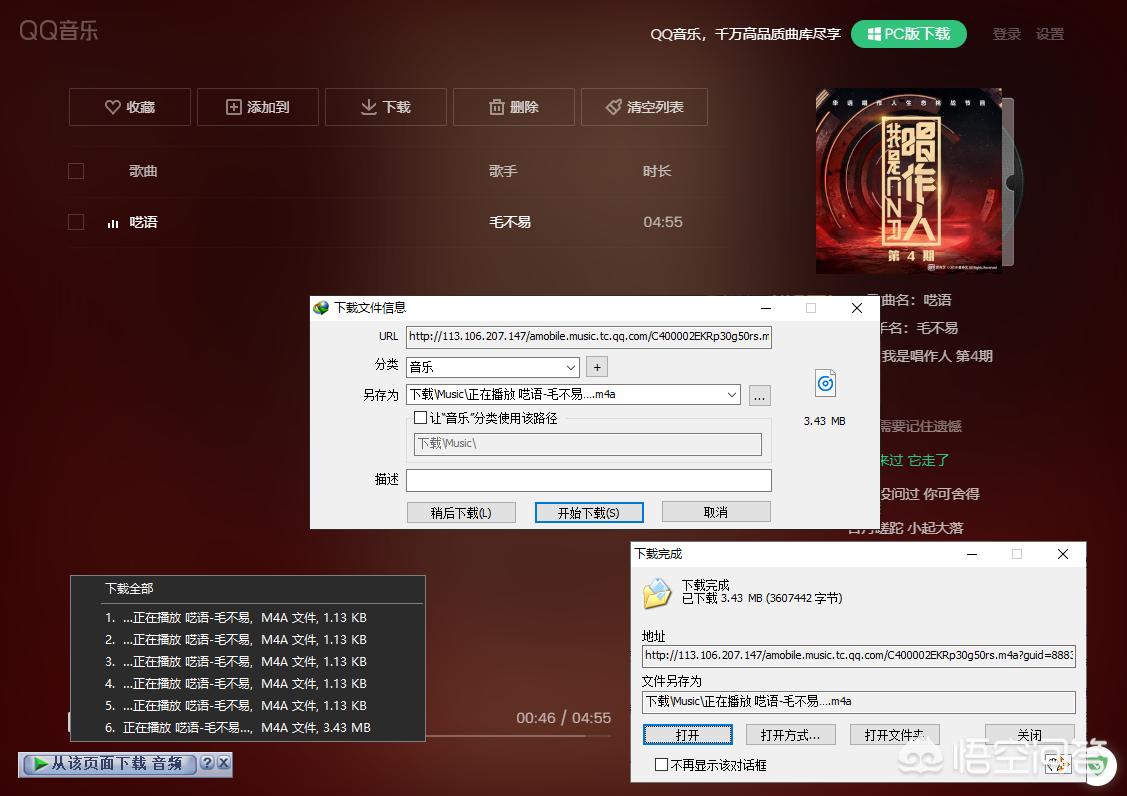Screen dimensions: 1127x796
Task: Select download list entry number 4
Action: [247, 684]
